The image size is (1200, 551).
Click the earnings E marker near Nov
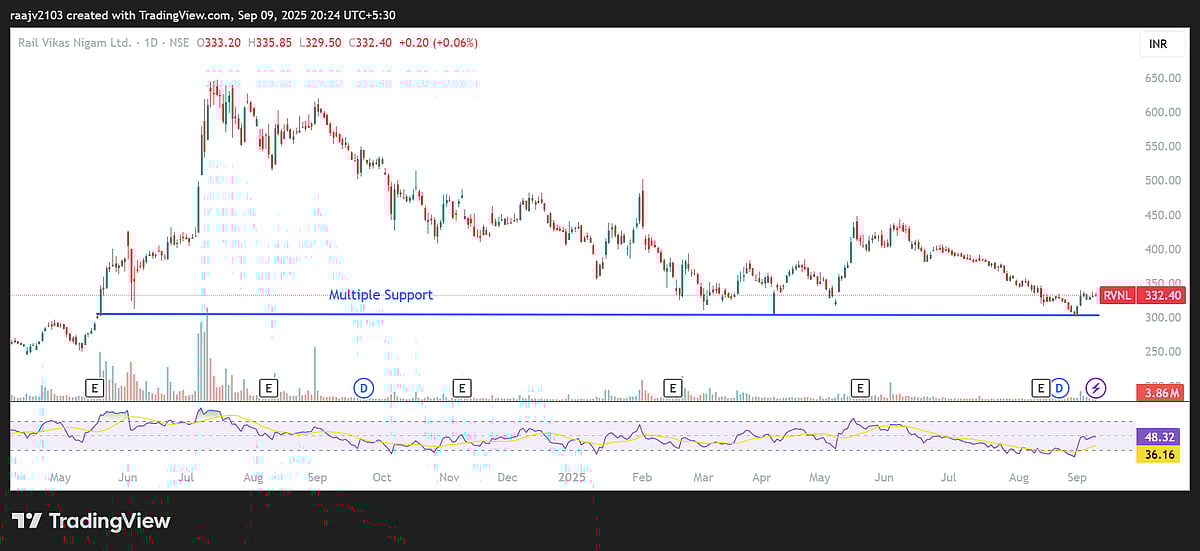coord(461,386)
